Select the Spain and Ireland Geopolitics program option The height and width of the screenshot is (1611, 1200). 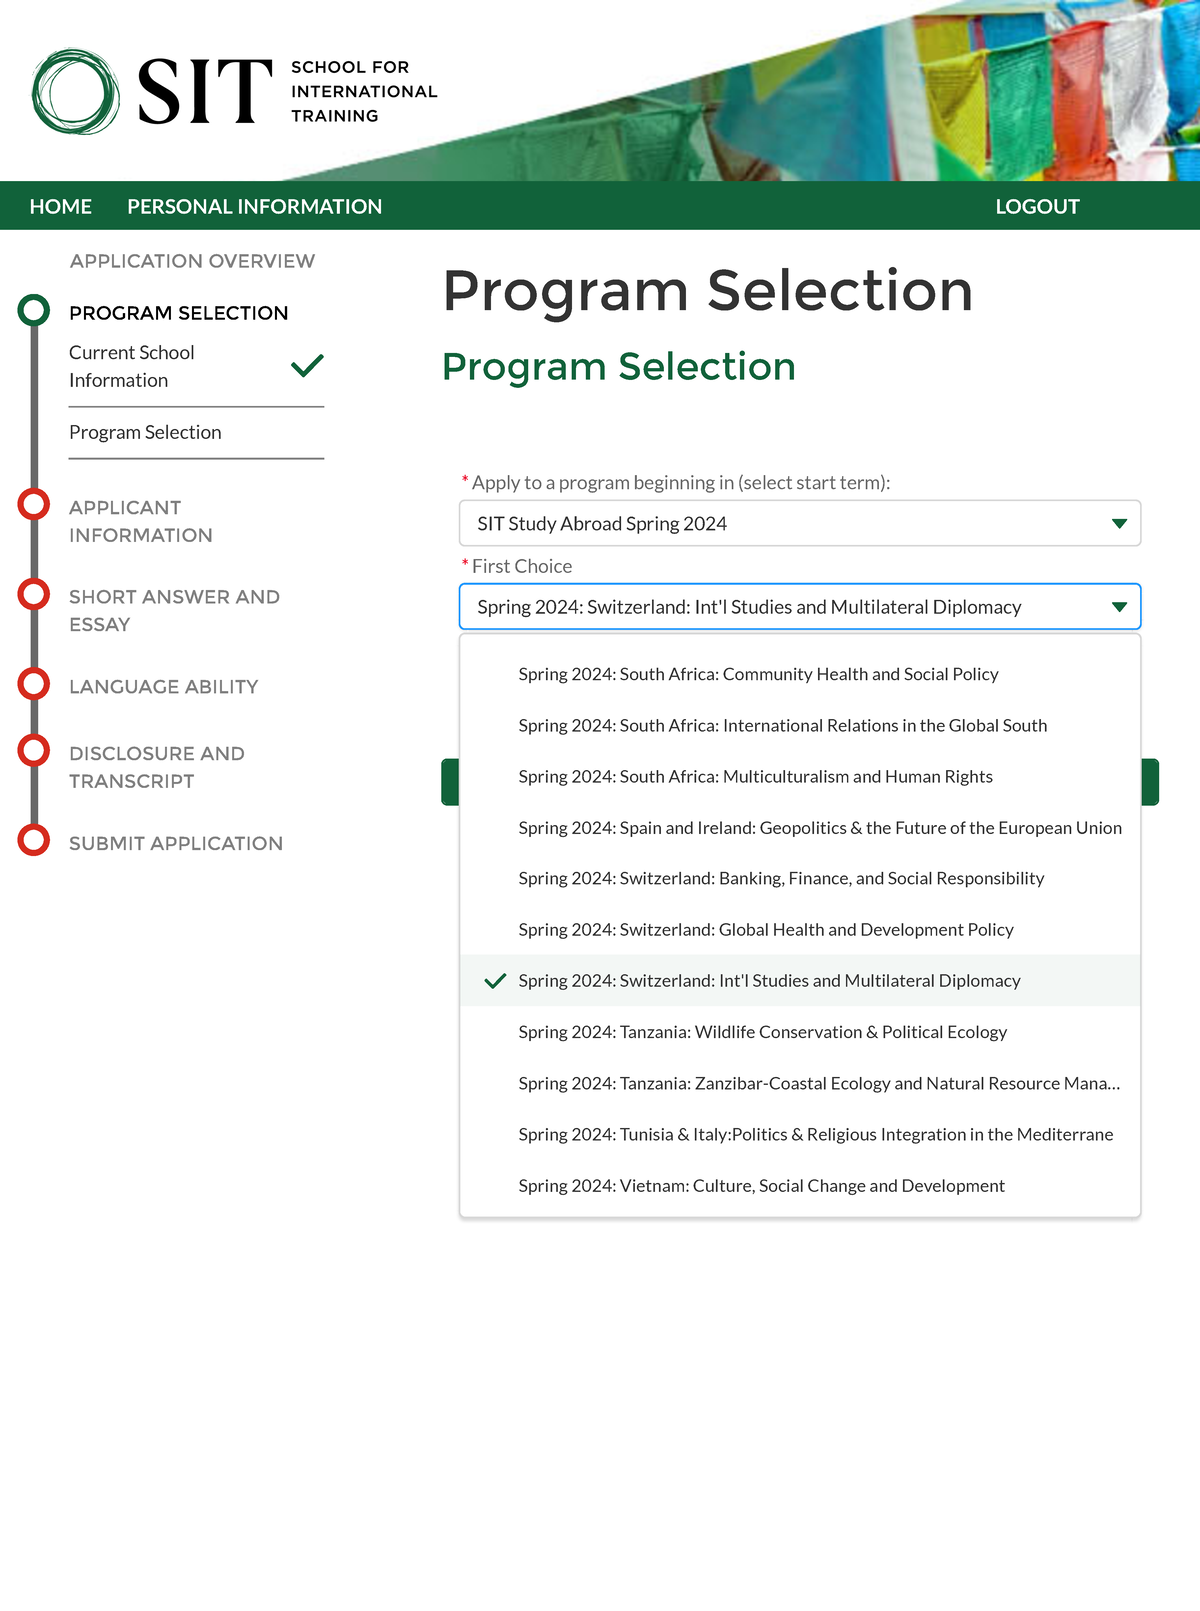[x=820, y=828]
